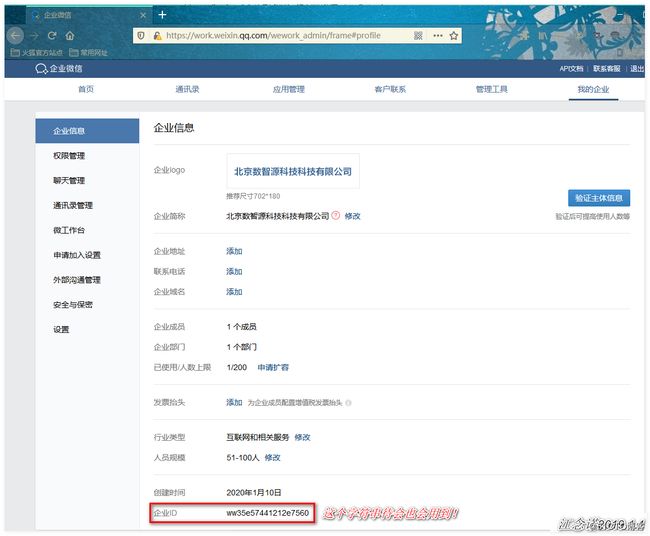Image resolution: width=650 pixels, height=536 pixels.
Task: Click 添加 for 企业域名
Action: 234,292
